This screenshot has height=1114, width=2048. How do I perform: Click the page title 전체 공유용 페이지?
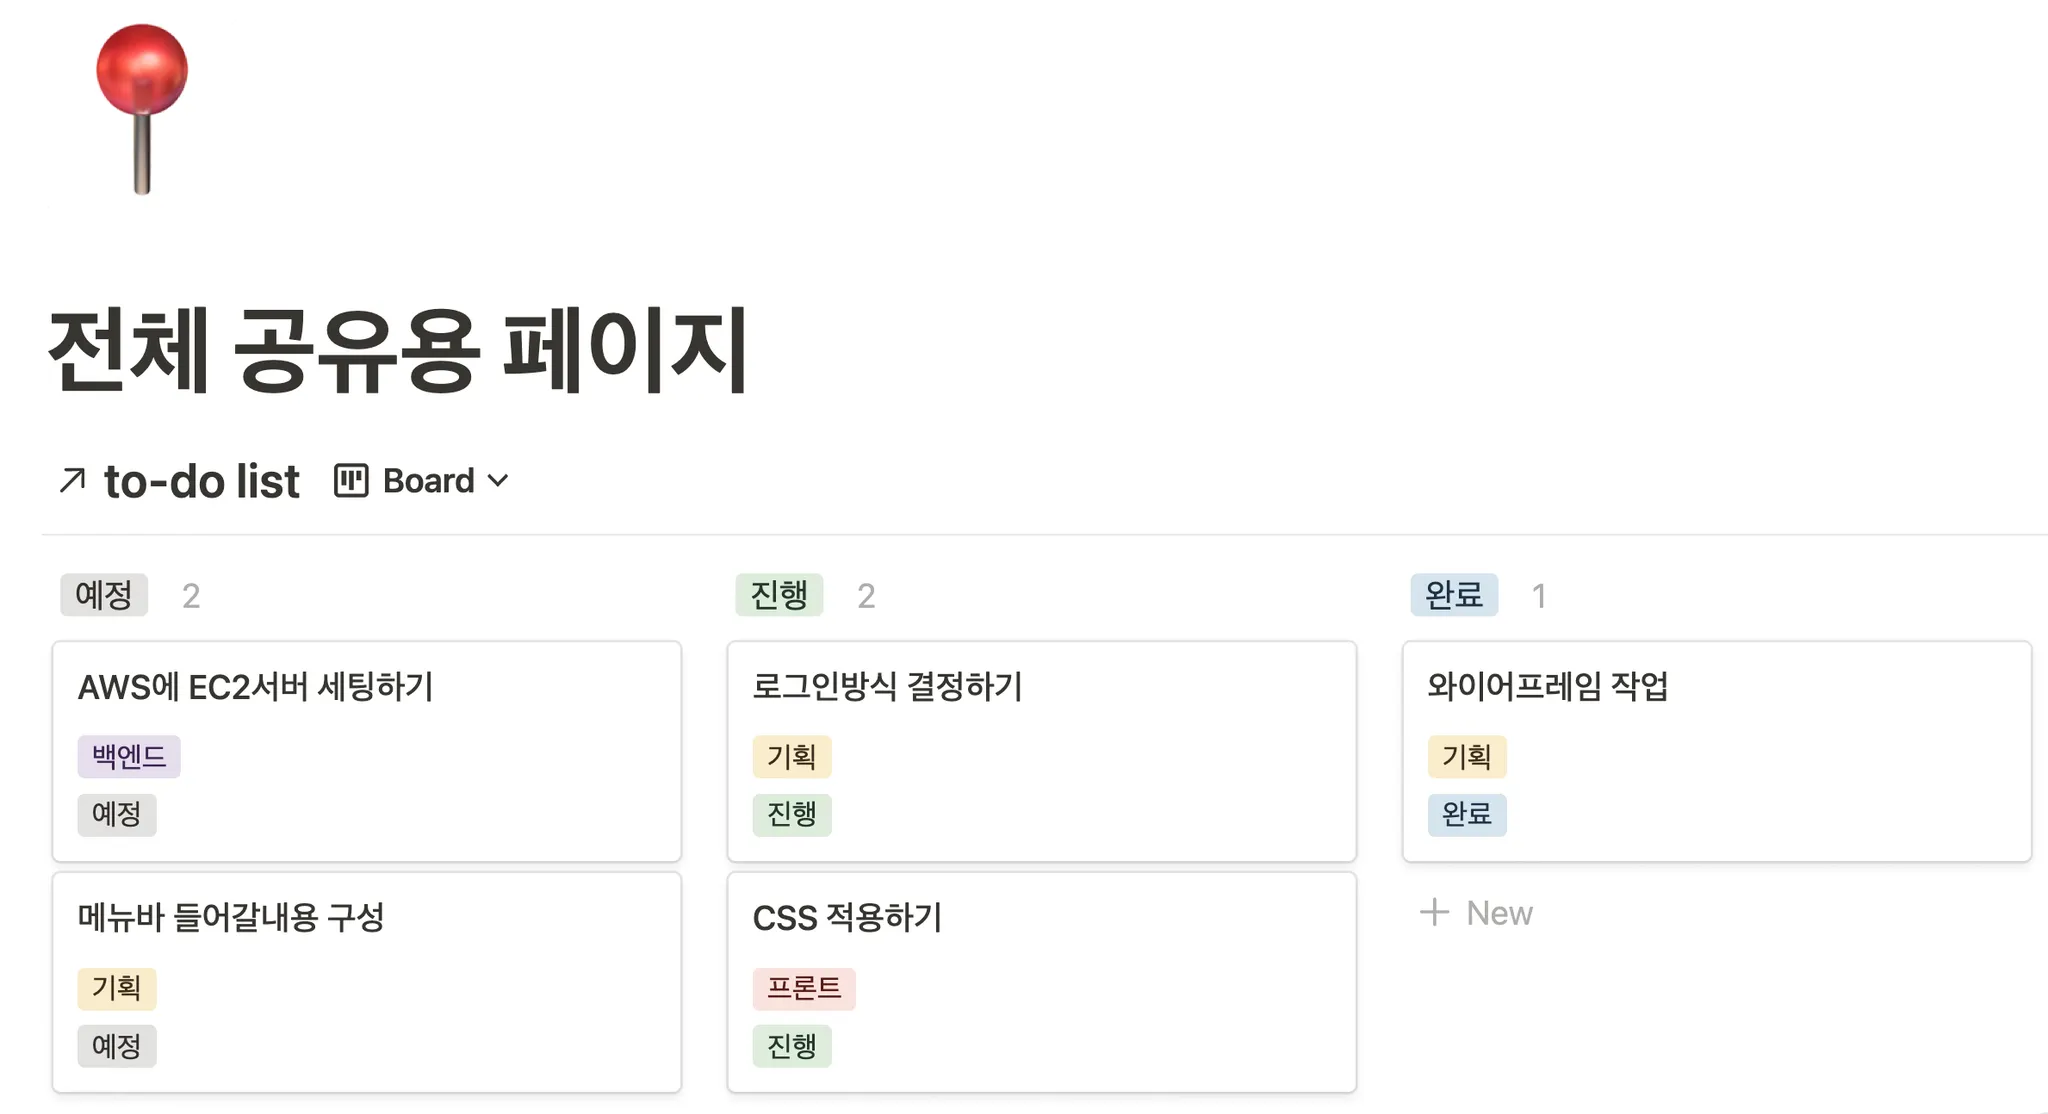click(398, 350)
